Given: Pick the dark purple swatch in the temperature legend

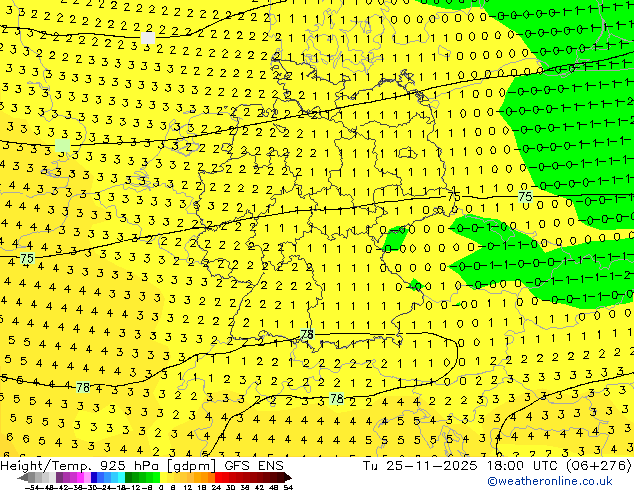Looking at the screenshot, I should click(x=59, y=477).
